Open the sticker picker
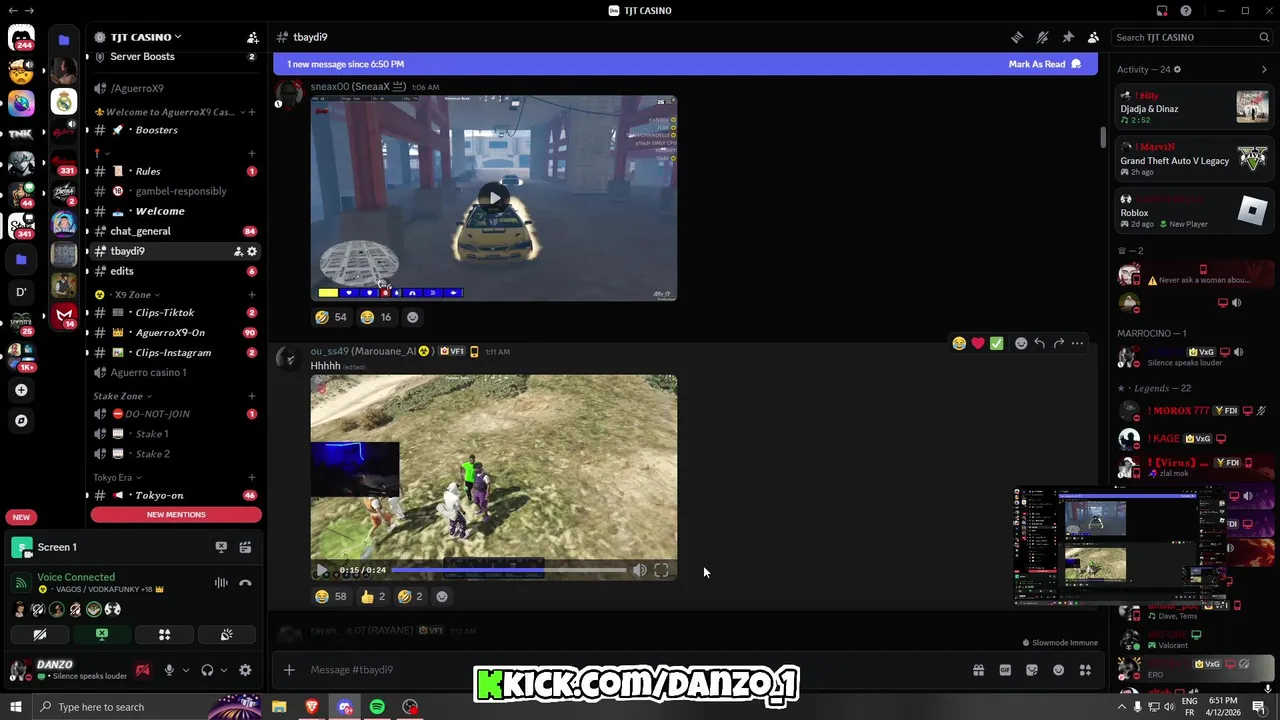The image size is (1280, 720). 1032,670
